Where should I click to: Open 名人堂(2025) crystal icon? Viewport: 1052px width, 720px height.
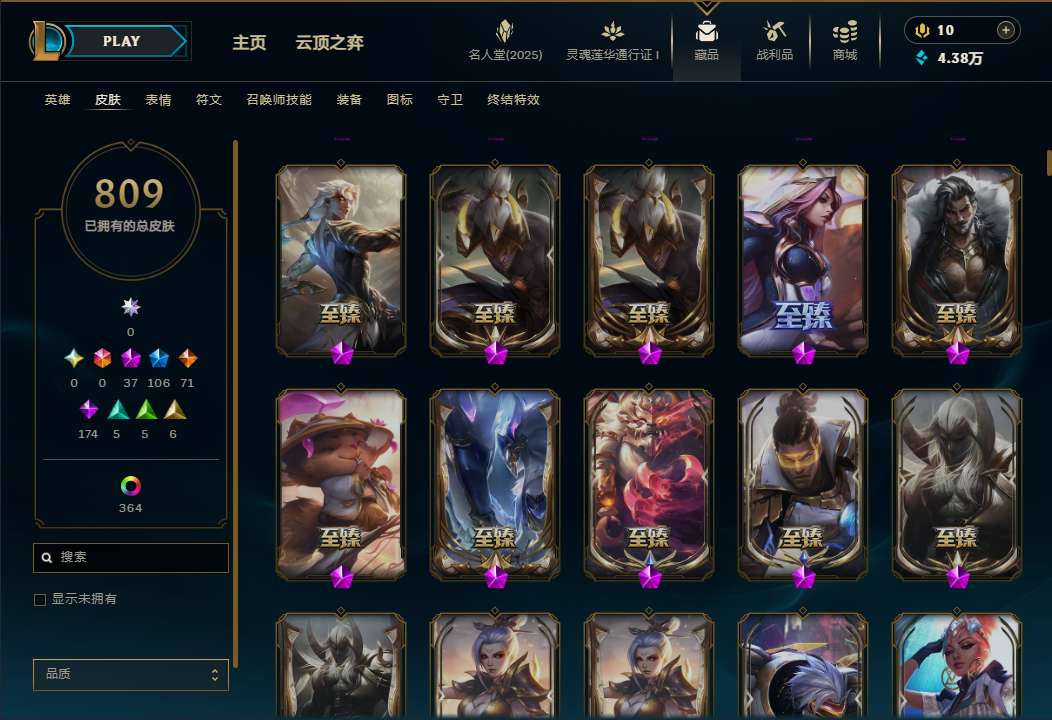point(505,31)
